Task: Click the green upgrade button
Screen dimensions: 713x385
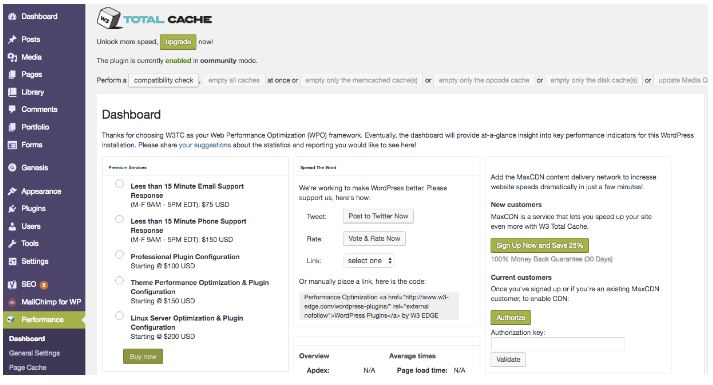Action: click(x=178, y=42)
